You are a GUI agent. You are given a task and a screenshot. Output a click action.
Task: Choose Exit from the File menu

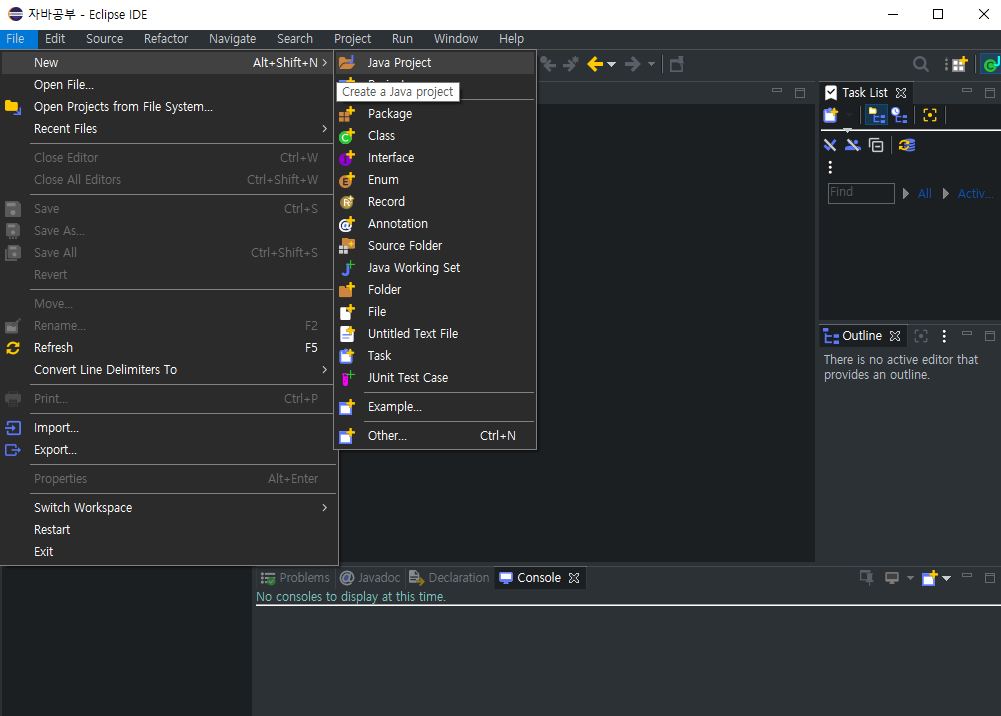pyautogui.click(x=168, y=551)
